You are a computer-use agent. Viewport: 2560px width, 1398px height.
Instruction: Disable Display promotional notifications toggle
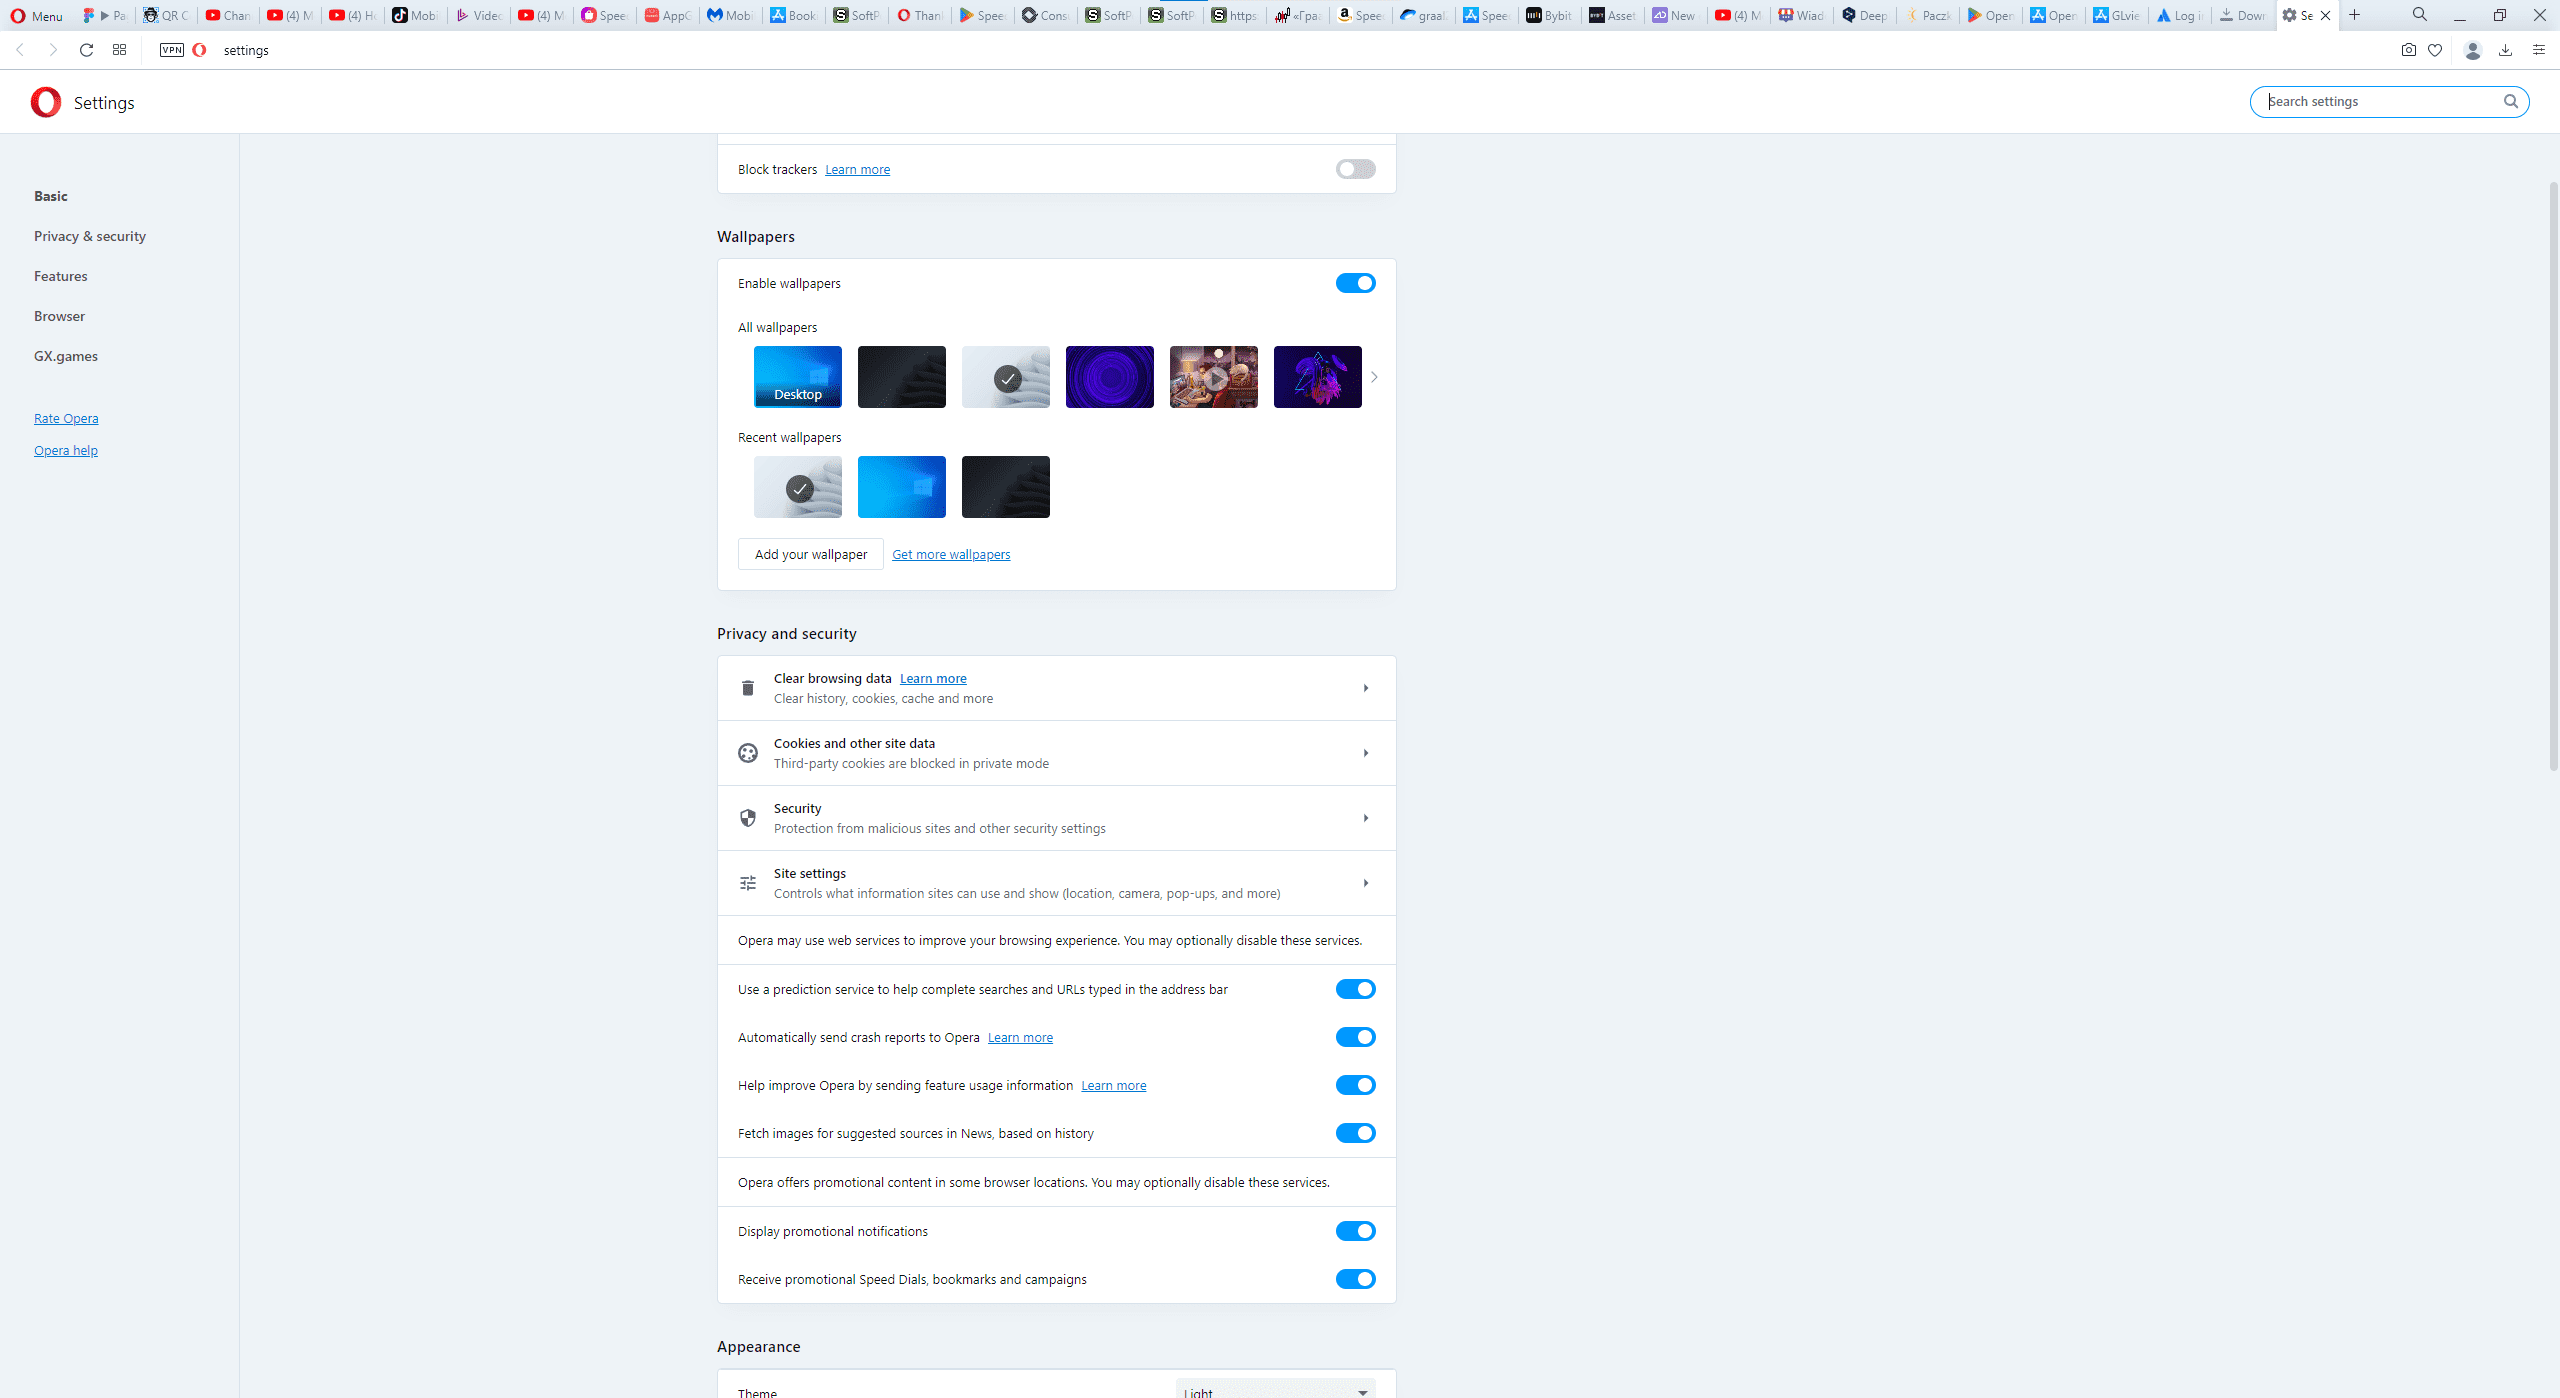point(1355,1231)
